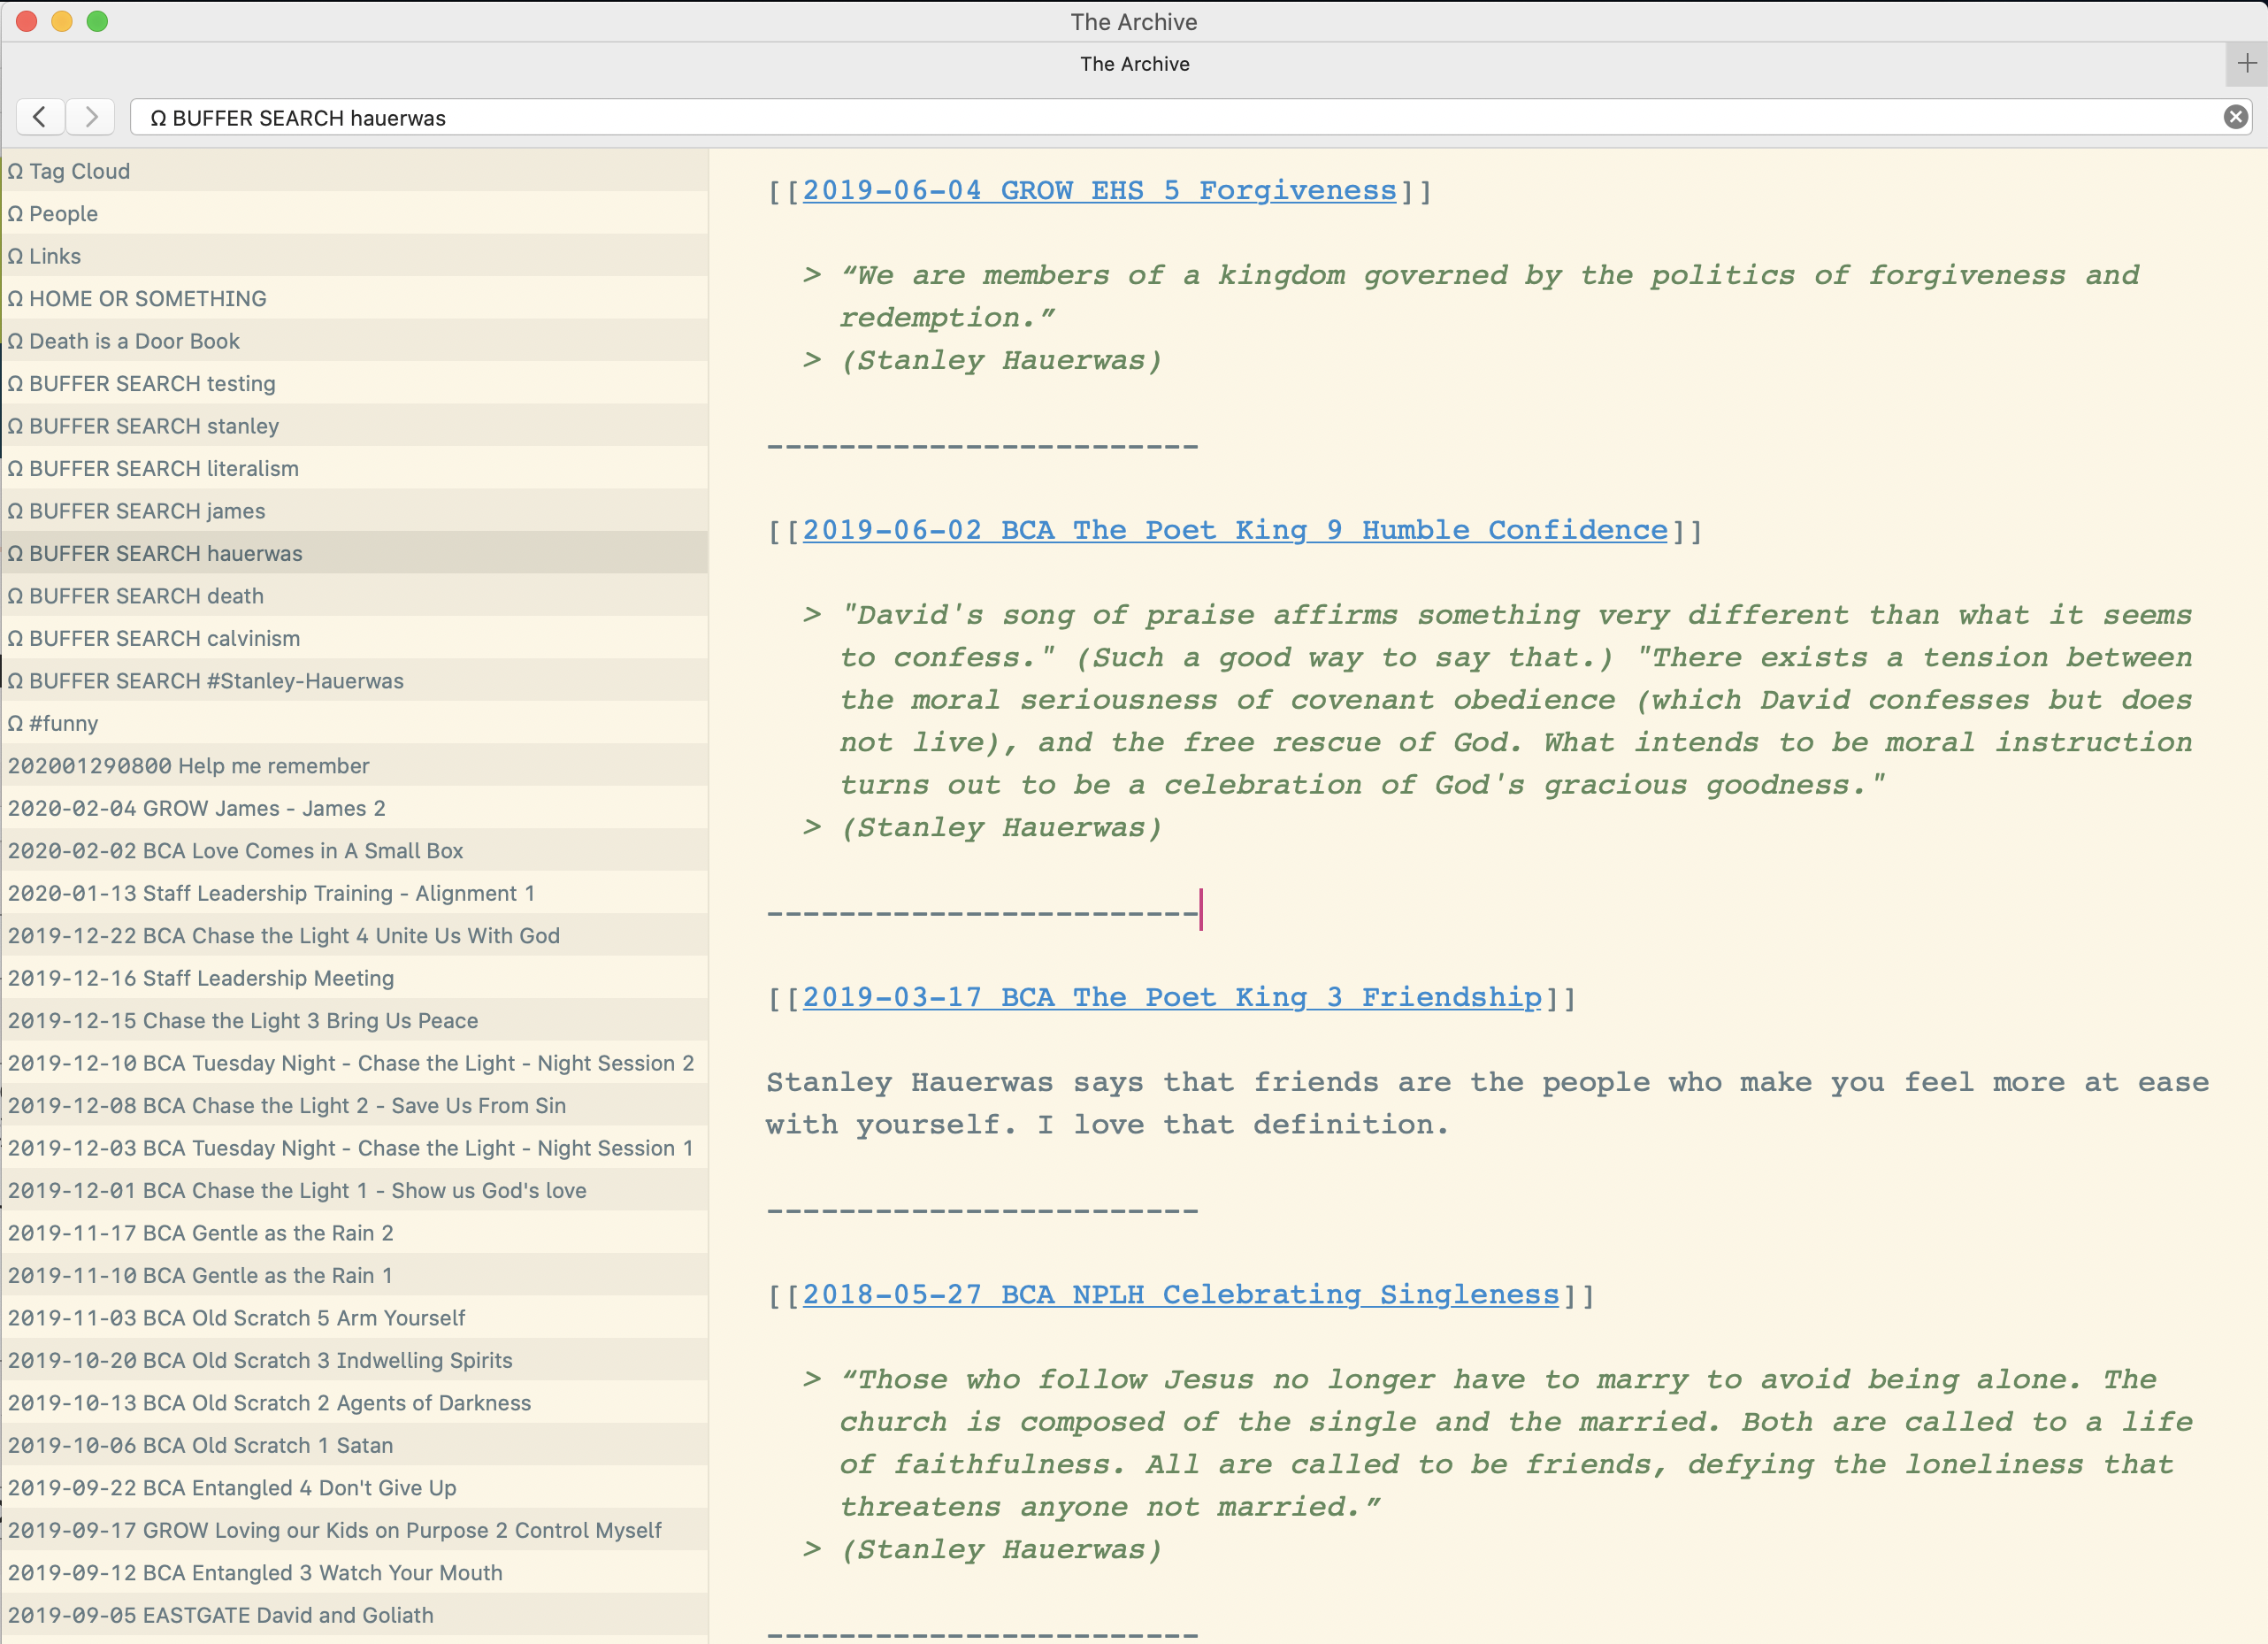Select the Ω Tag Cloud note
The width and height of the screenshot is (2268, 1644).
point(354,171)
